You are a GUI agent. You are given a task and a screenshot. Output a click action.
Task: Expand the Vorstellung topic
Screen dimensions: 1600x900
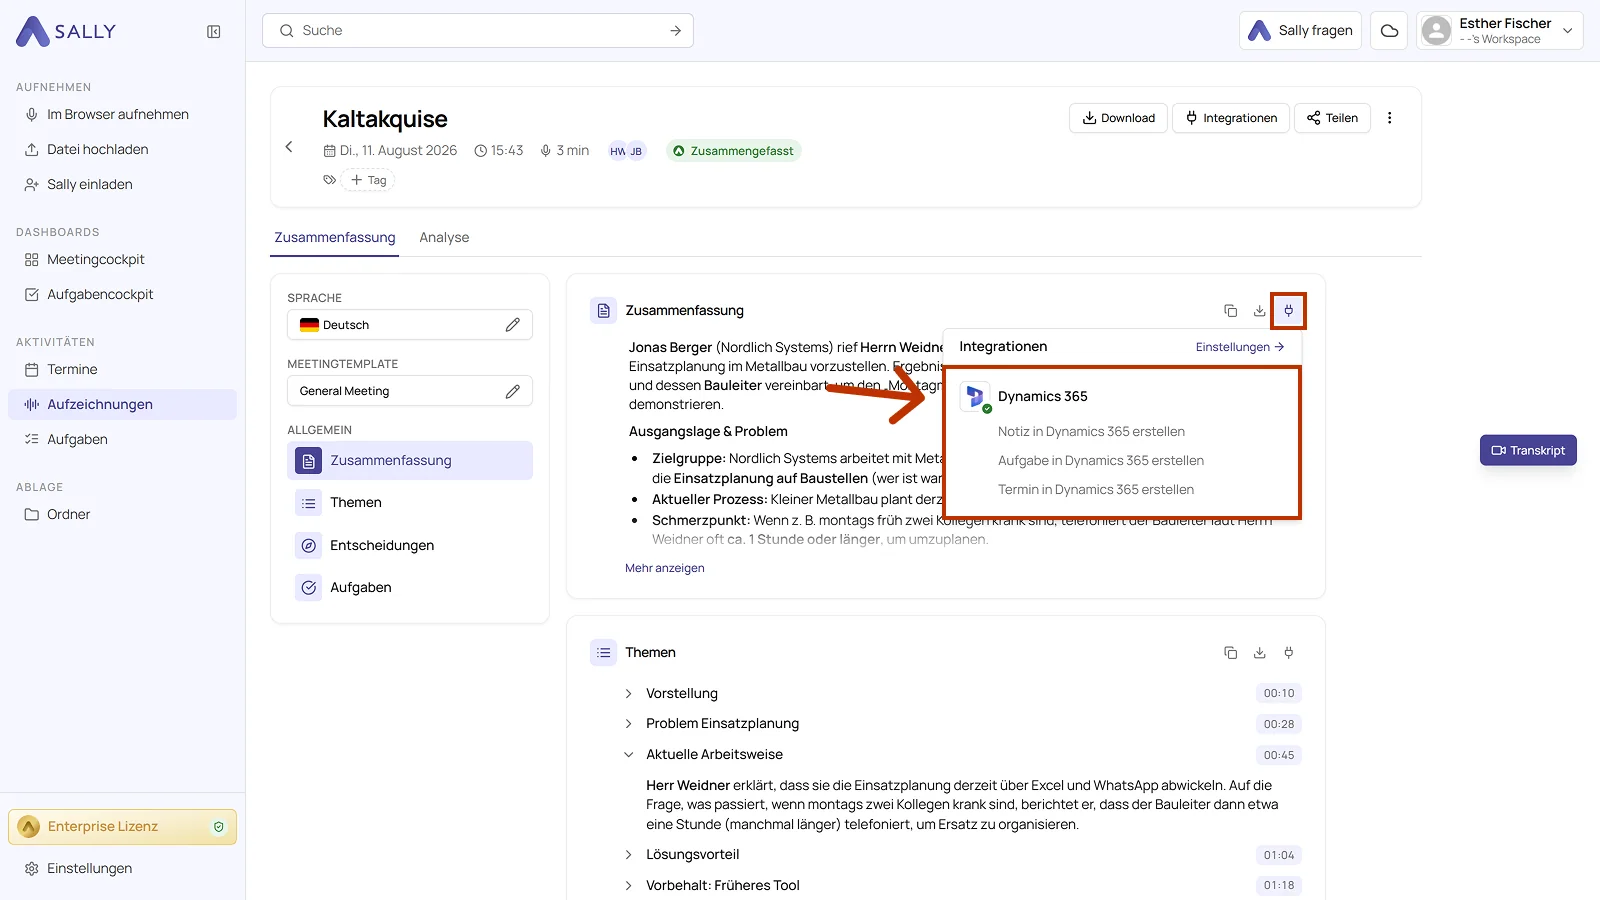pyautogui.click(x=628, y=694)
